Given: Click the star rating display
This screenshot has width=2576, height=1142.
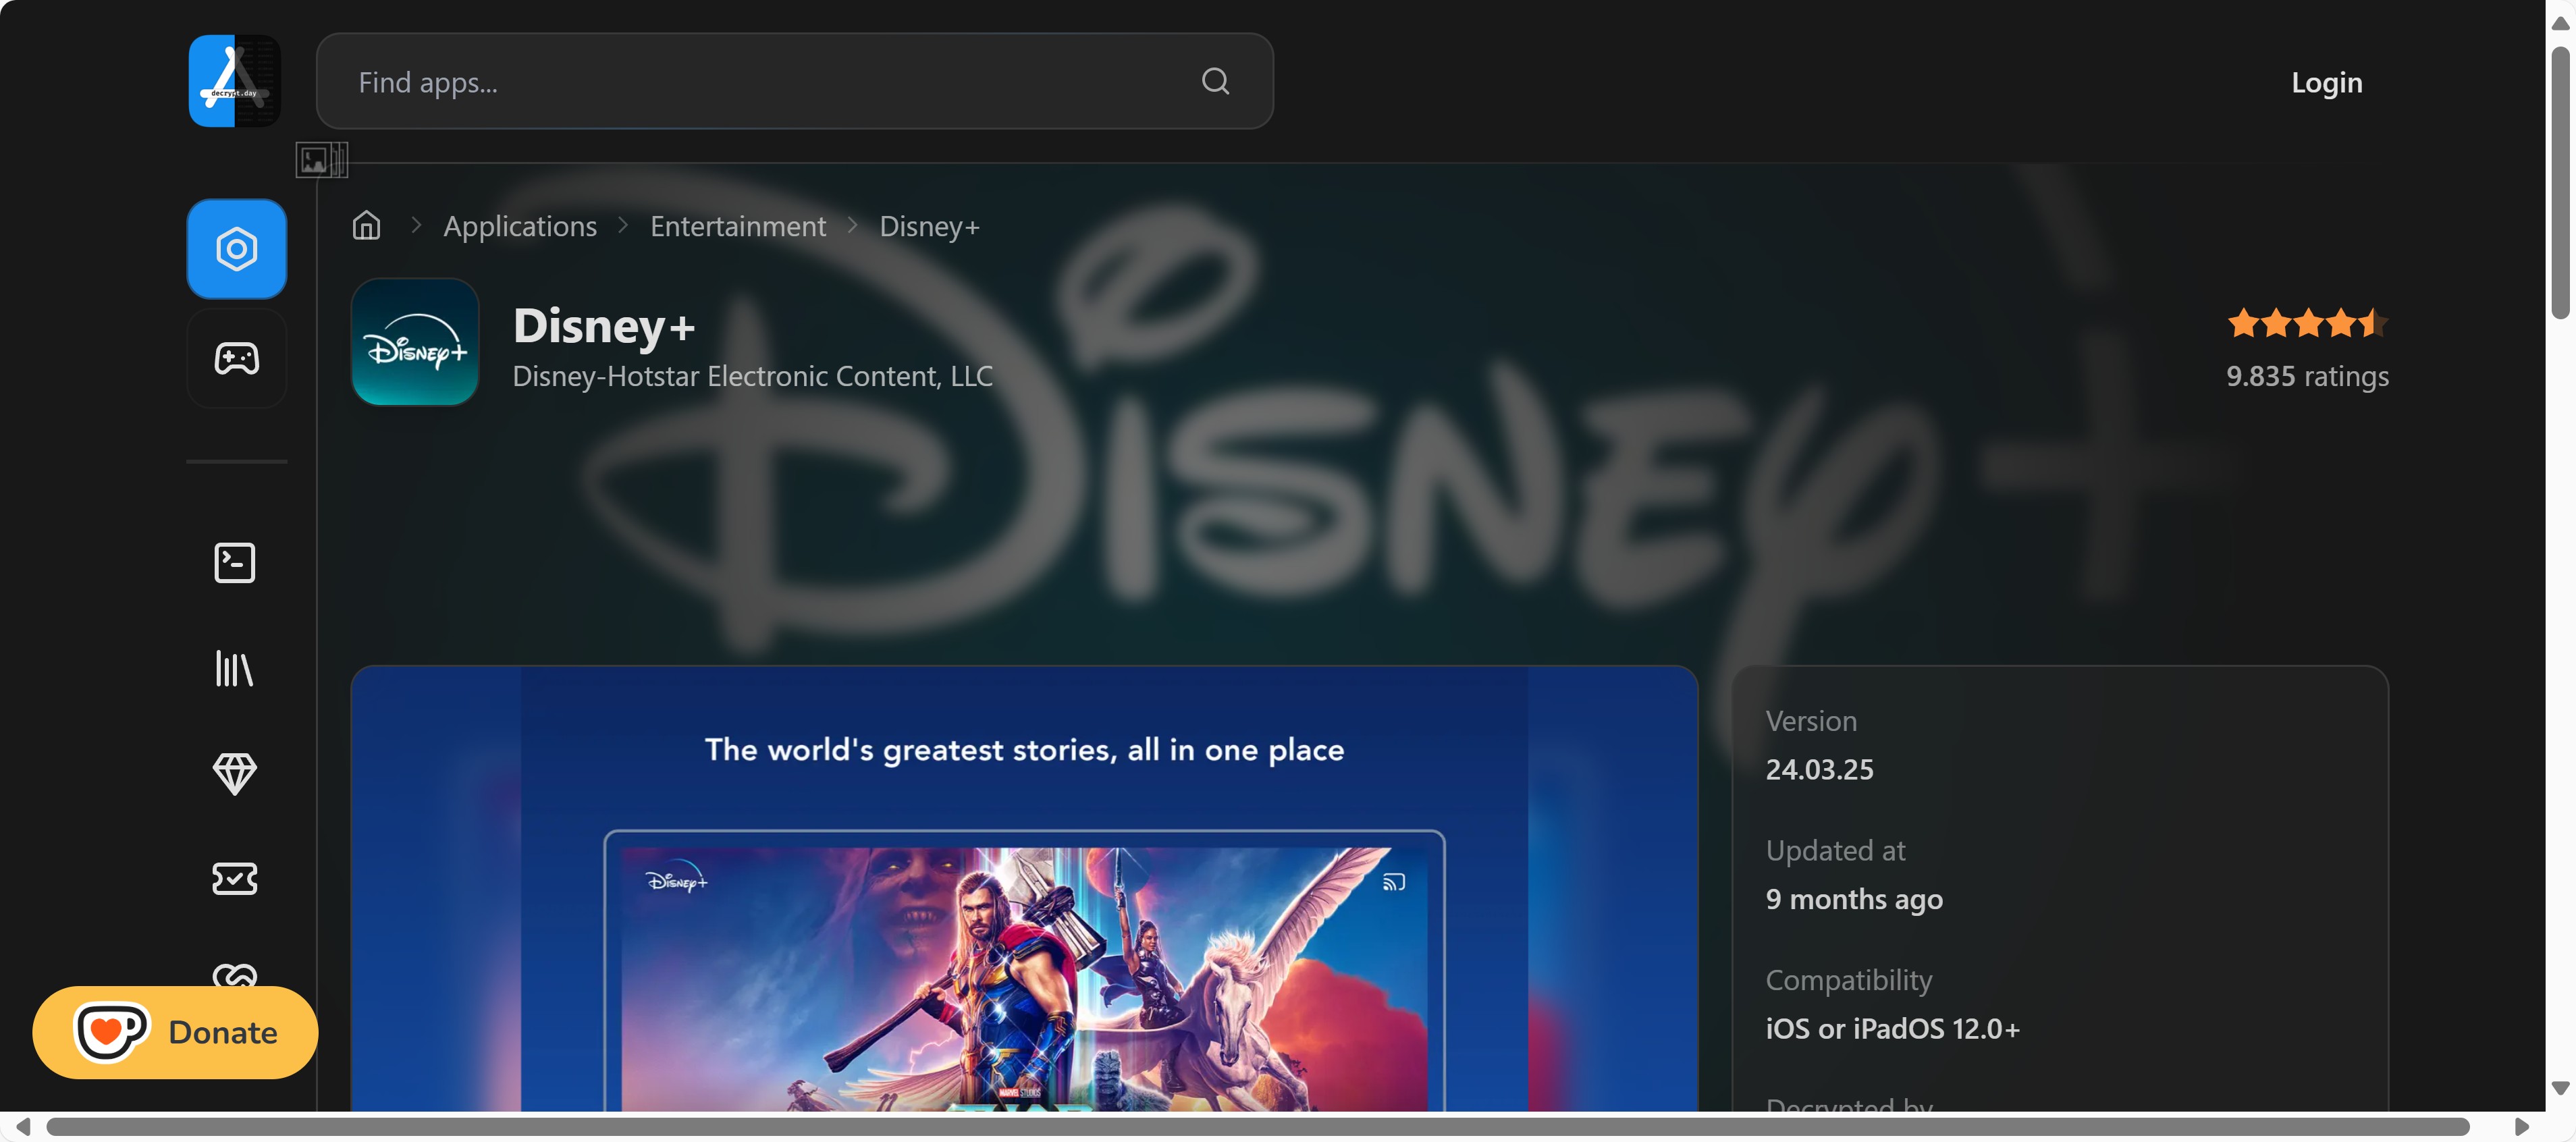Looking at the screenshot, I should tap(2307, 323).
